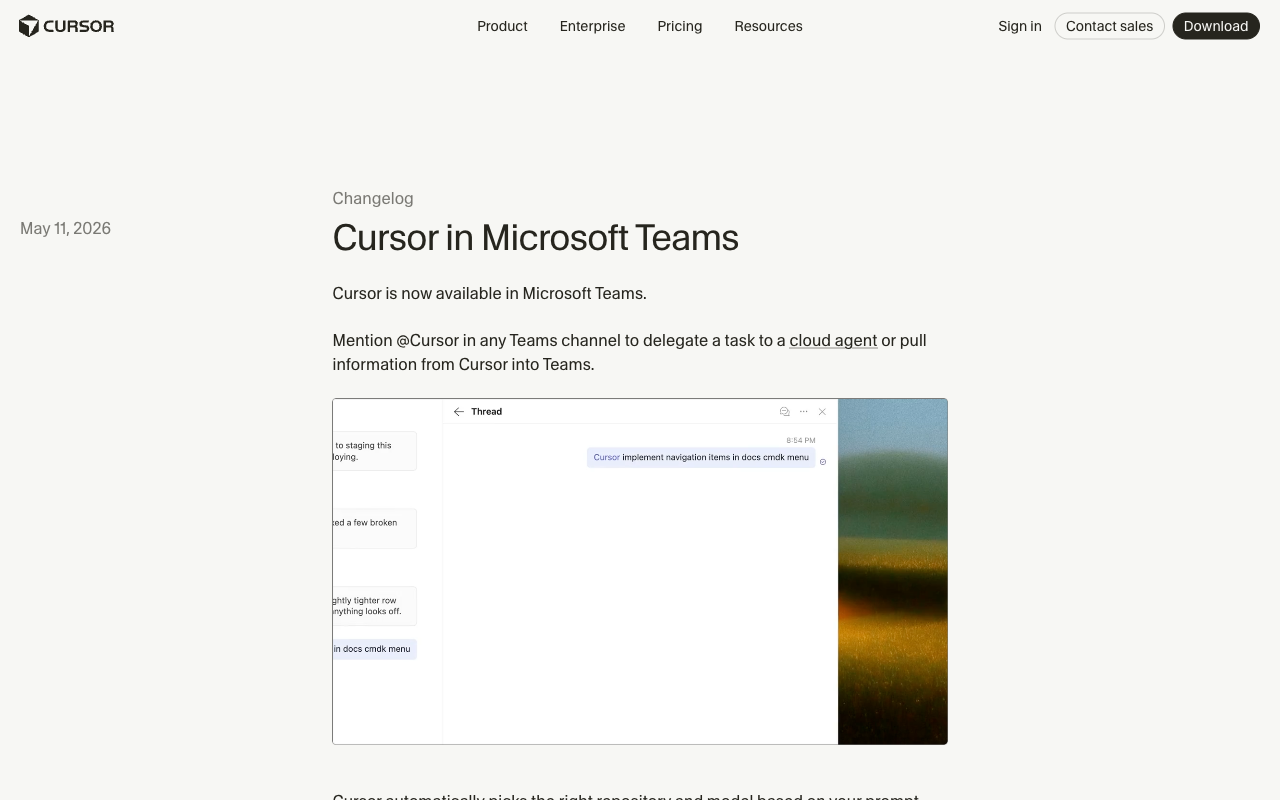
Task: Click the 8:54 PM timestamp
Action: coord(800,440)
